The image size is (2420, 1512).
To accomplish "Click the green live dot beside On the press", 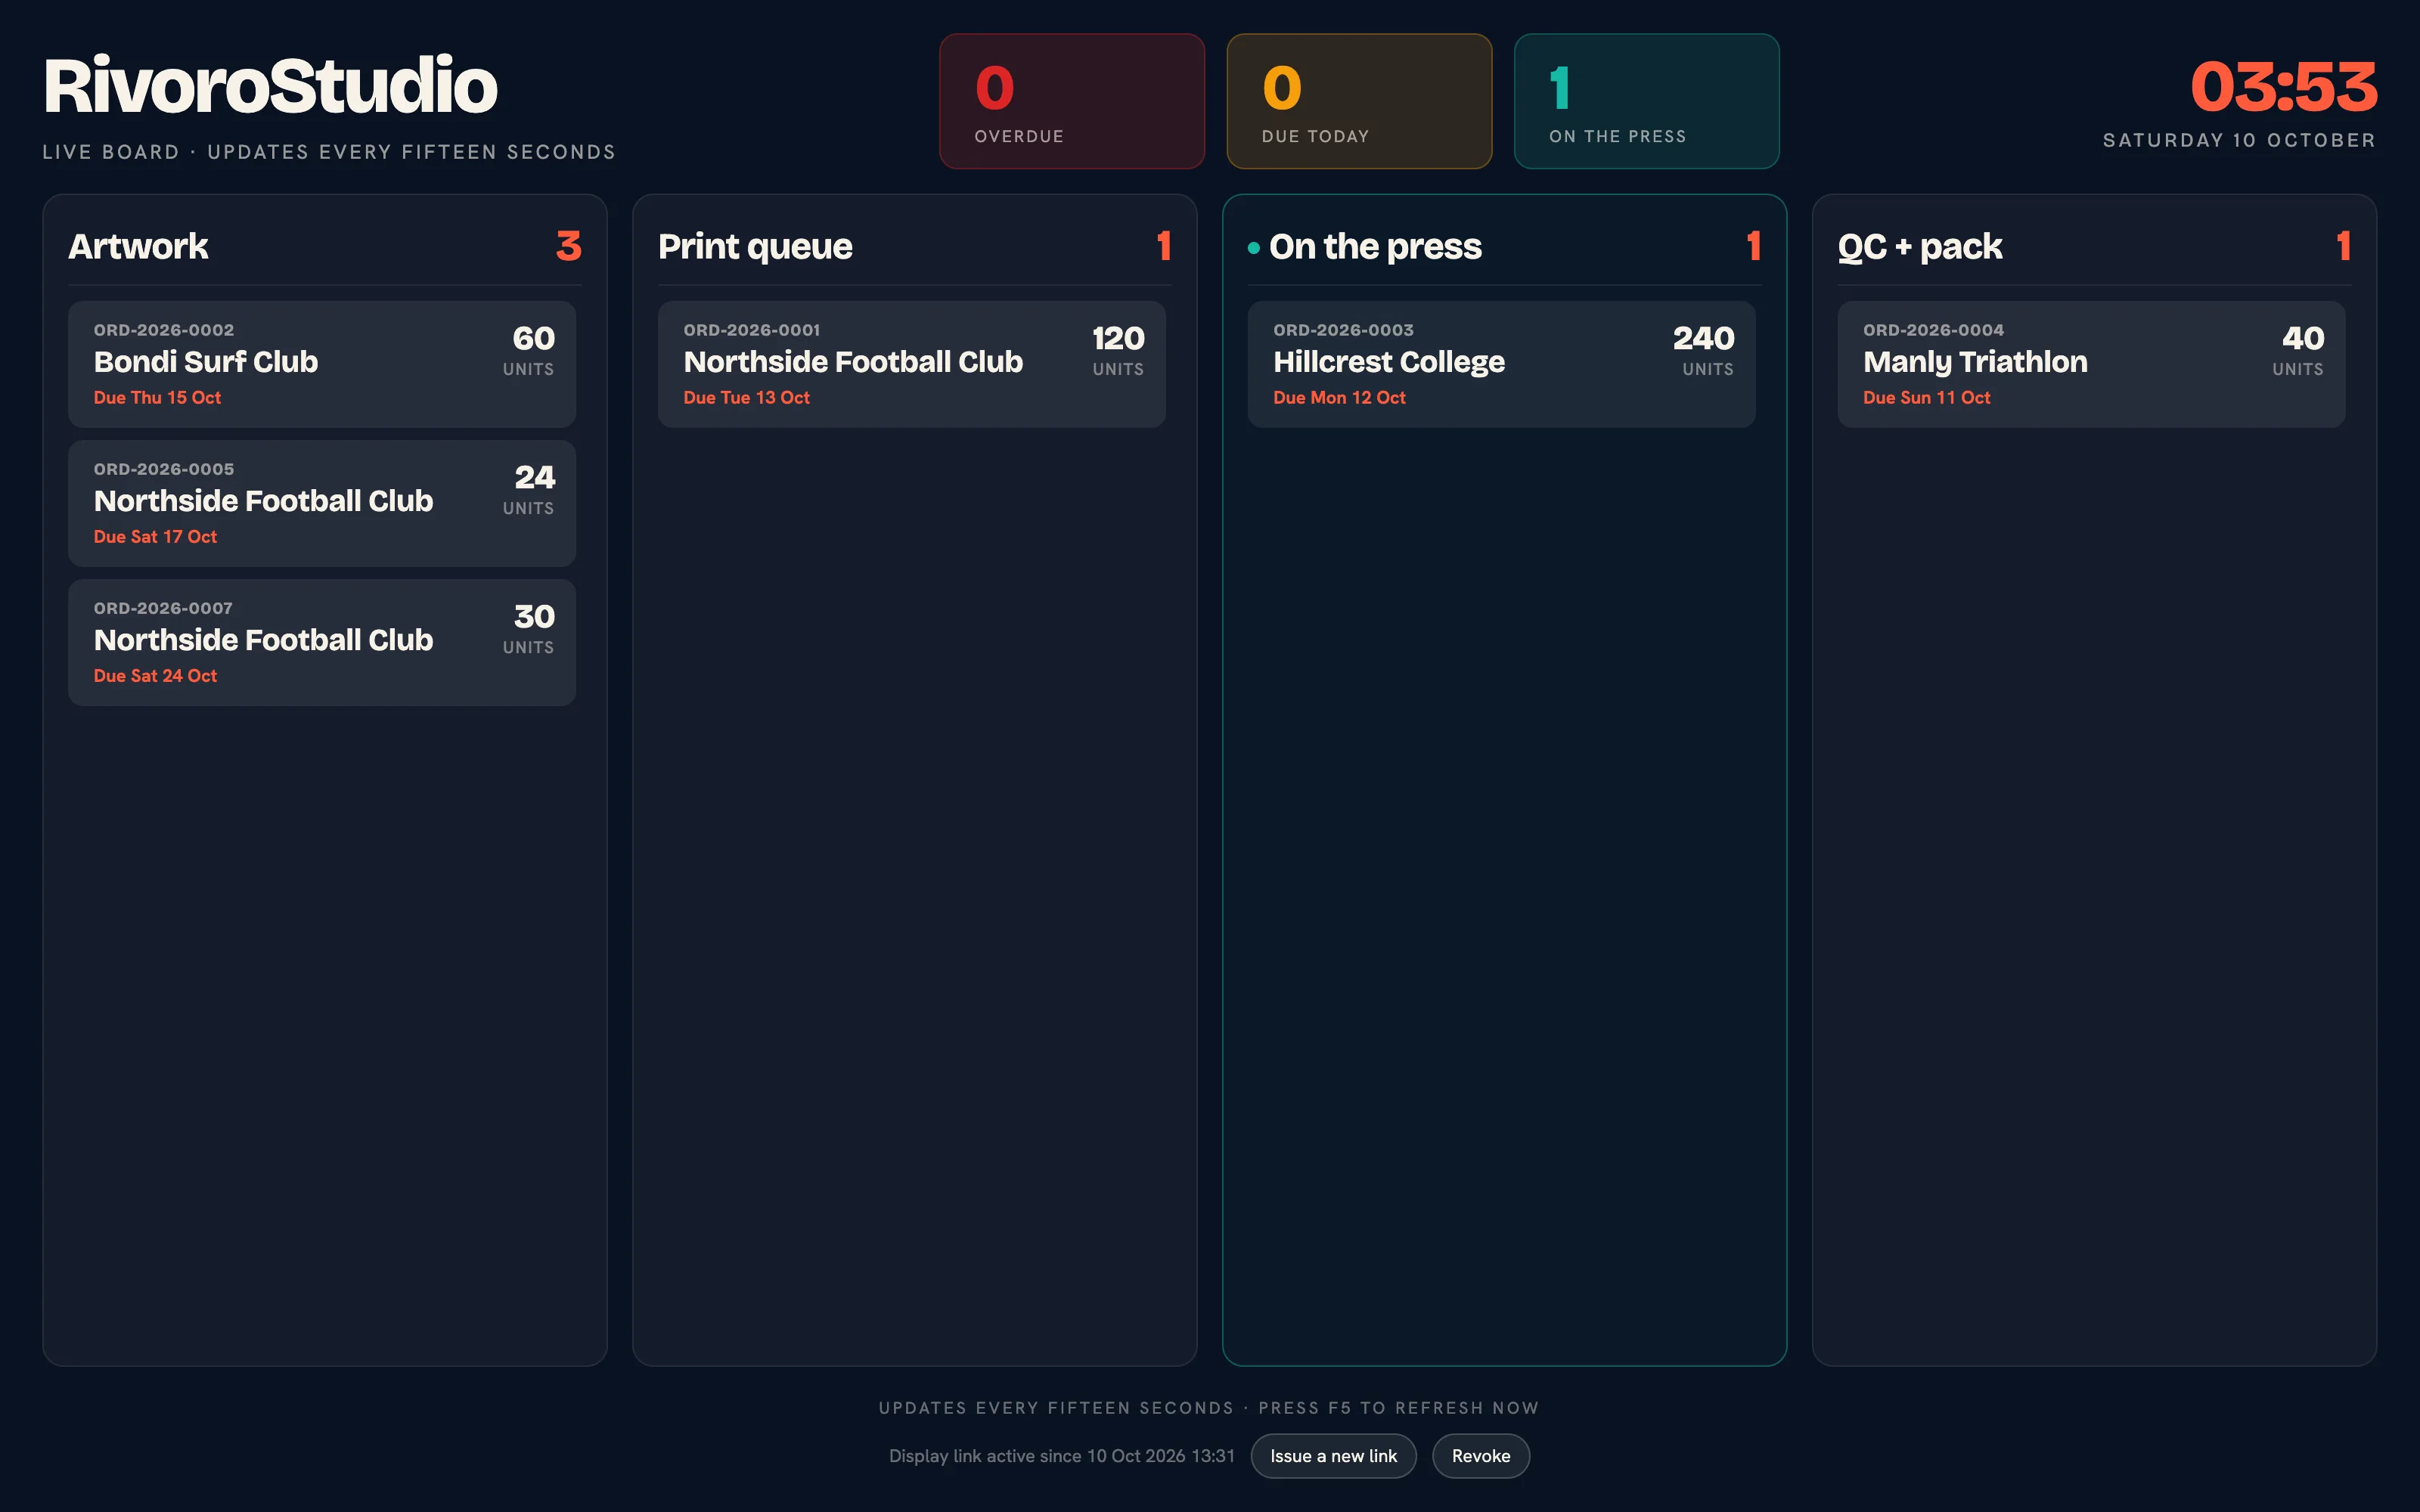I will 1253,247.
